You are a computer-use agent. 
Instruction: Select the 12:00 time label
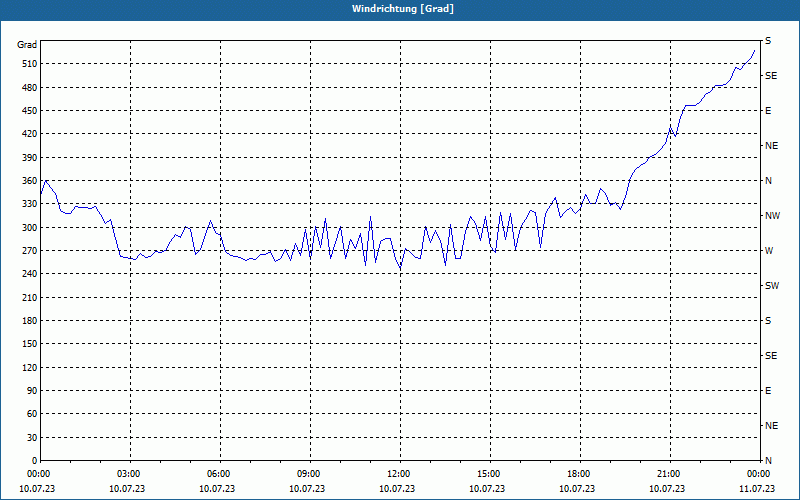[398, 474]
